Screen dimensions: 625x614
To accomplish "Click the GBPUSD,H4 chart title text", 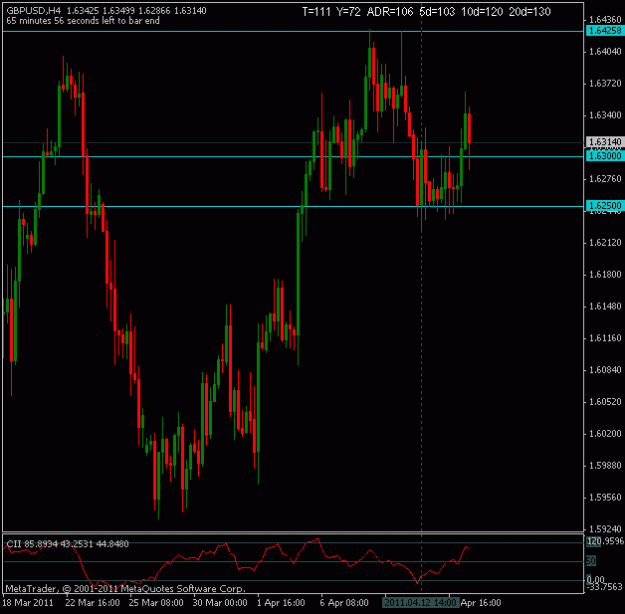I will [x=33, y=11].
